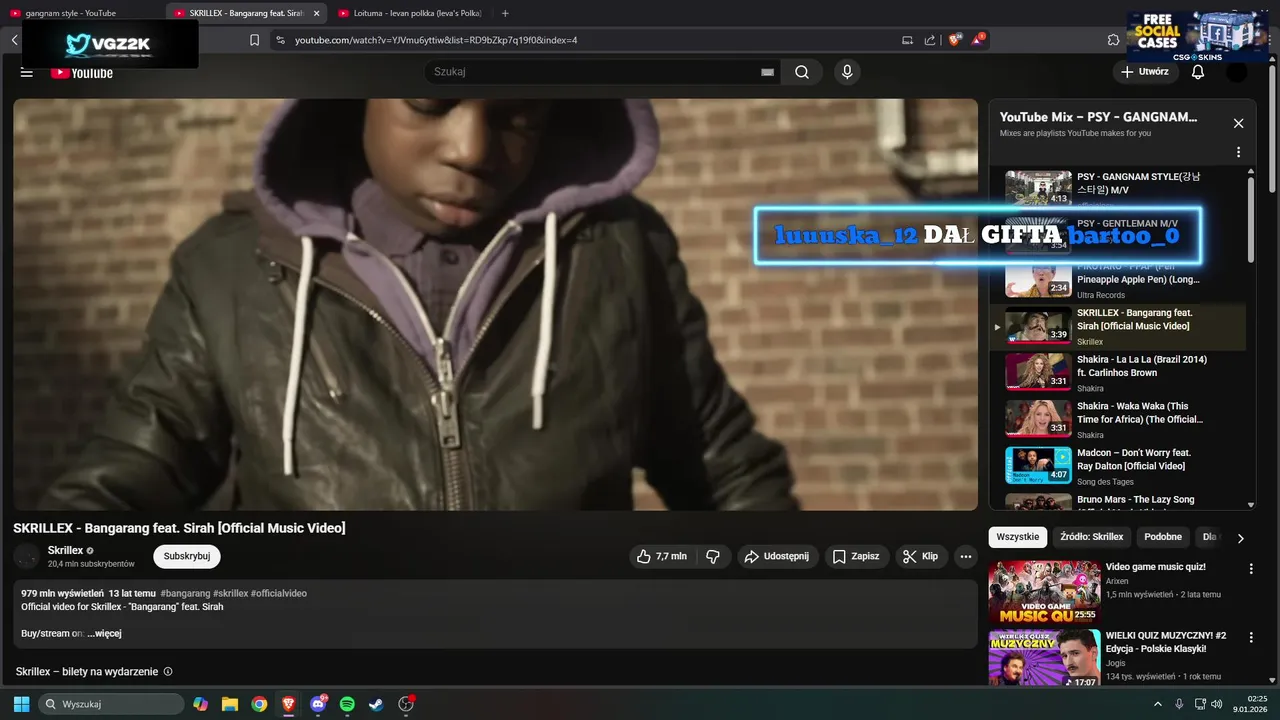
Task: Select SKRILLEX Bangarang in playlist
Action: tap(1117, 327)
